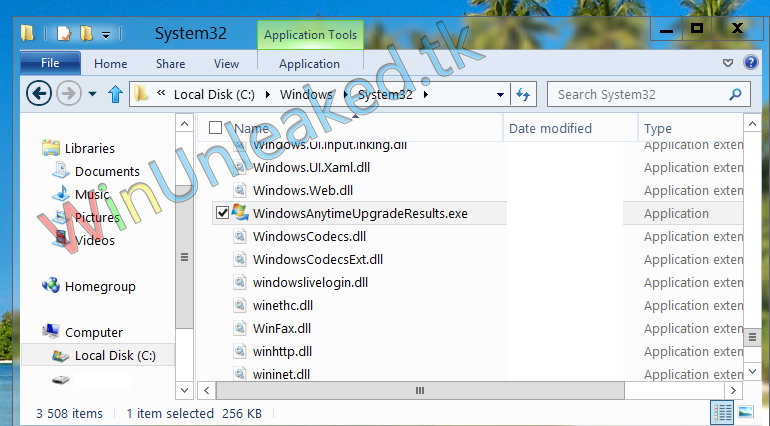Select the windowslivelogin.dll file
The width and height of the screenshot is (770, 426).
310,283
